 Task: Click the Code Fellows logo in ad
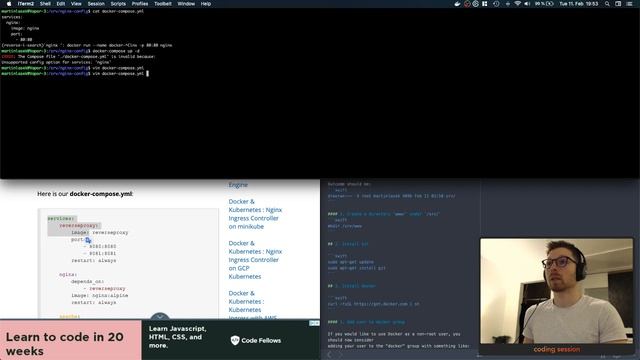(x=256, y=340)
